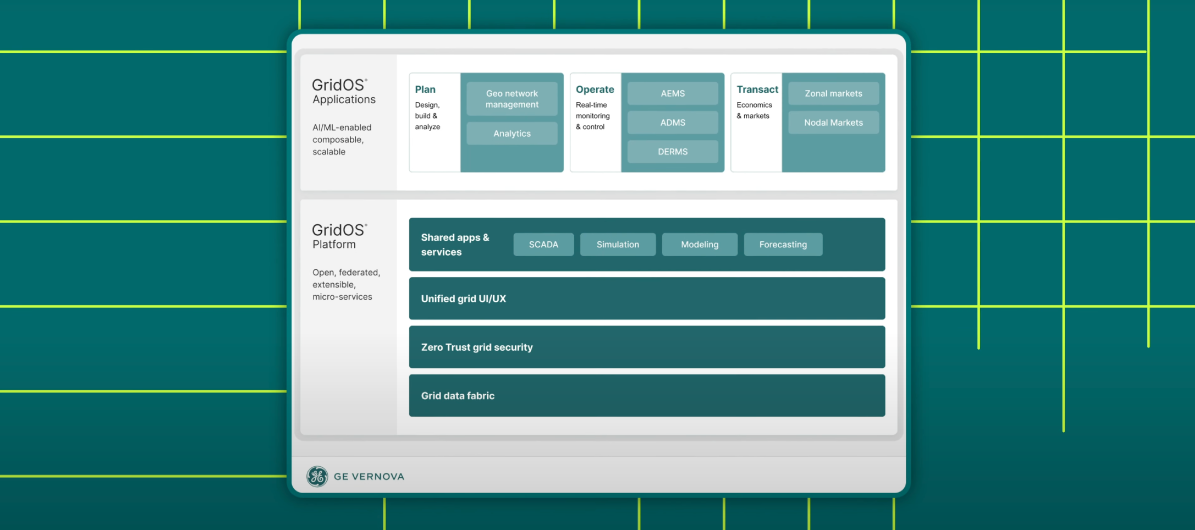Select the Zero Trust grid security layer
Viewport: 1195px width, 530px height.
647,347
